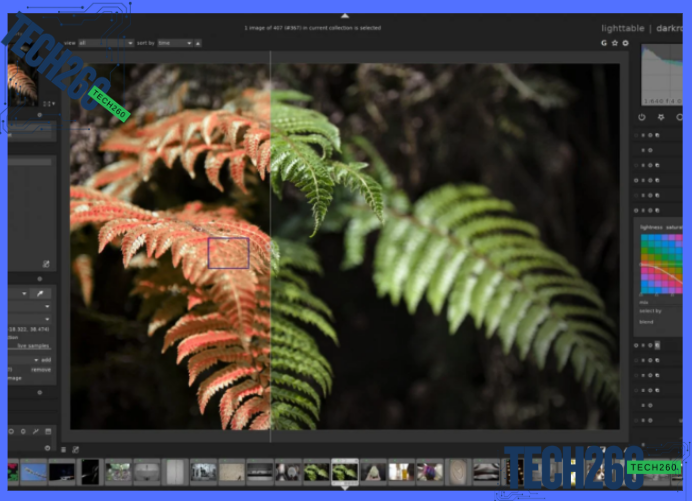Open the sort by time dropdown
The width and height of the screenshot is (692, 501).
(x=174, y=44)
